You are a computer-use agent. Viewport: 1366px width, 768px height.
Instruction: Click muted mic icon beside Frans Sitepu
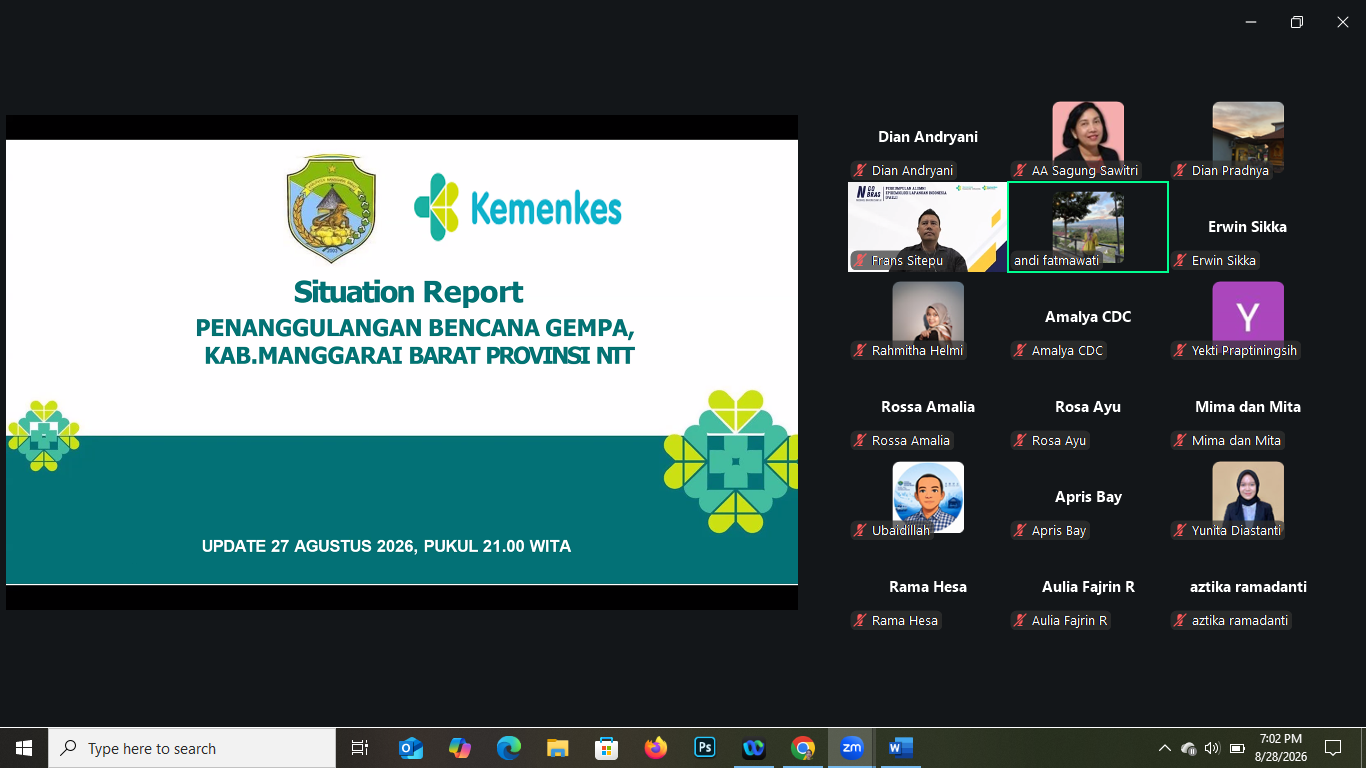[860, 261]
